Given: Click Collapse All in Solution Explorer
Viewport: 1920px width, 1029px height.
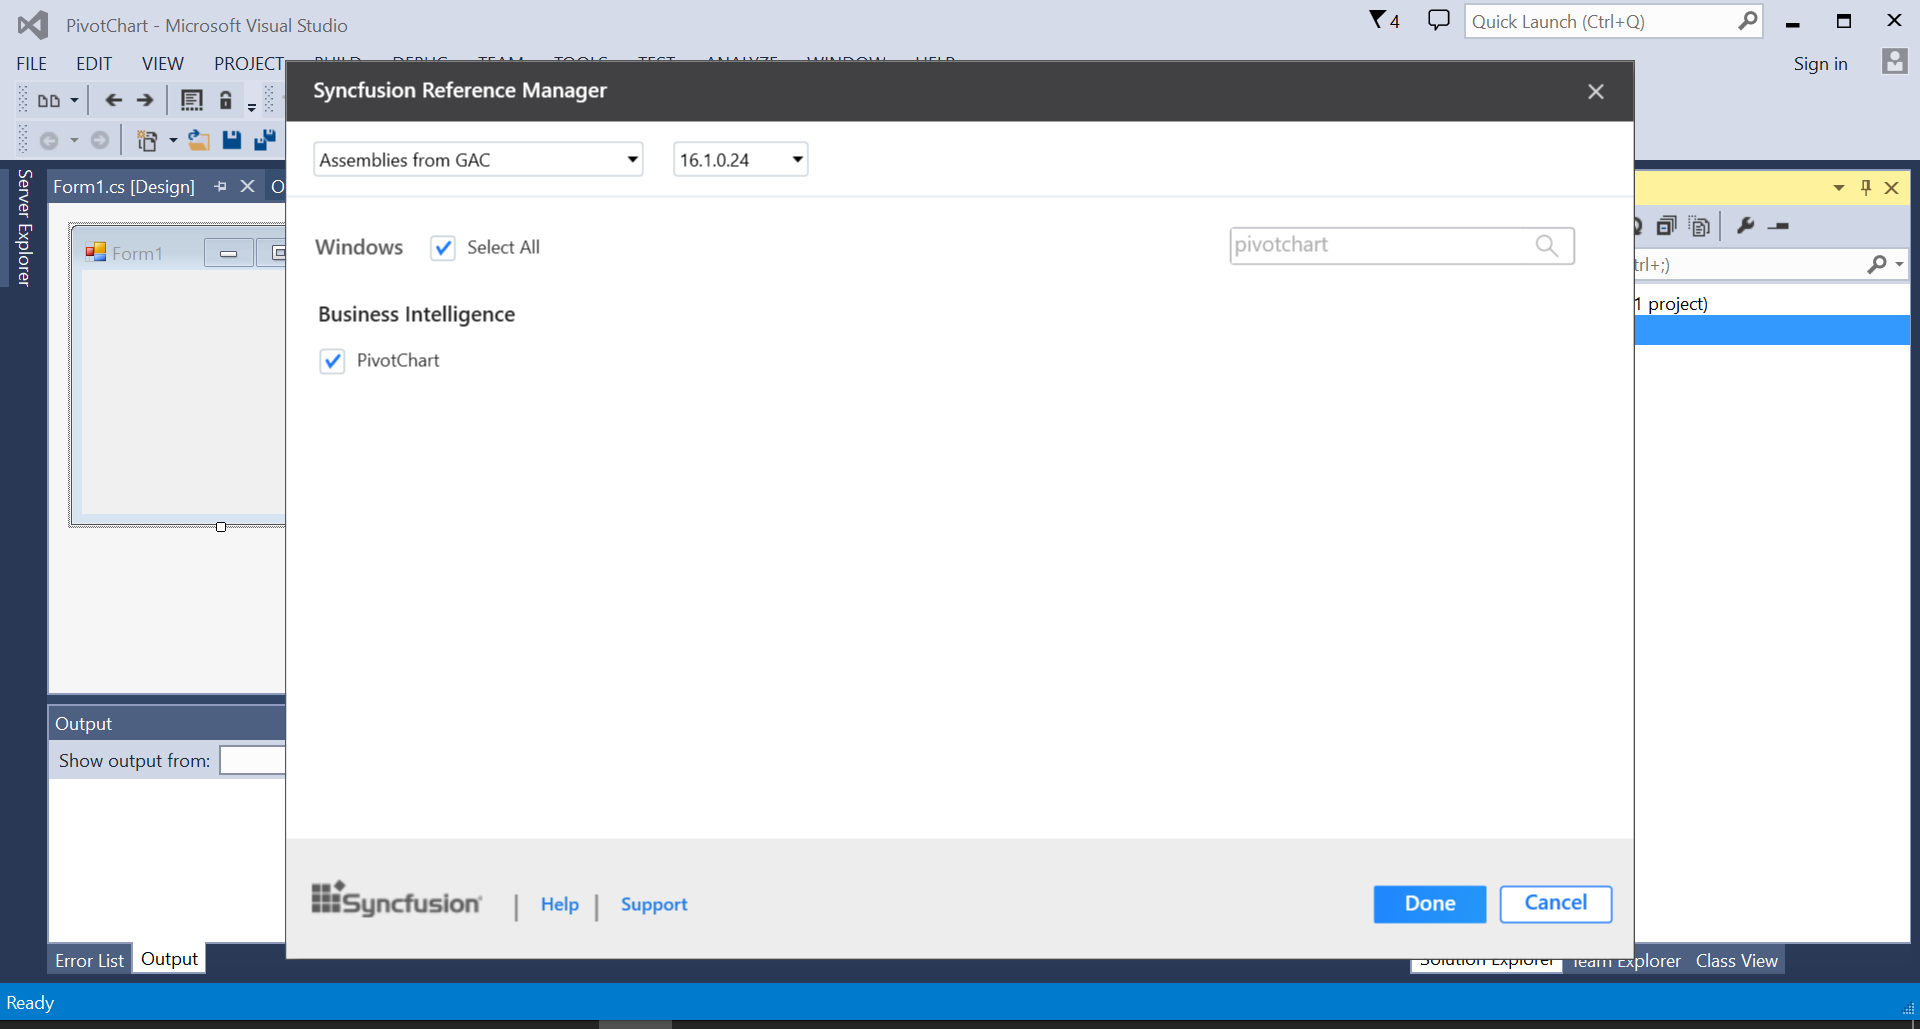Looking at the screenshot, I should click(1666, 226).
